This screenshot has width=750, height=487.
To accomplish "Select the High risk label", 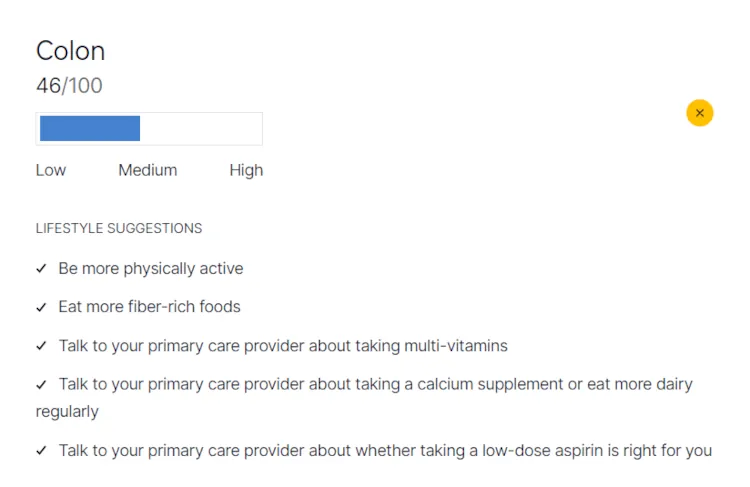I will (246, 170).
